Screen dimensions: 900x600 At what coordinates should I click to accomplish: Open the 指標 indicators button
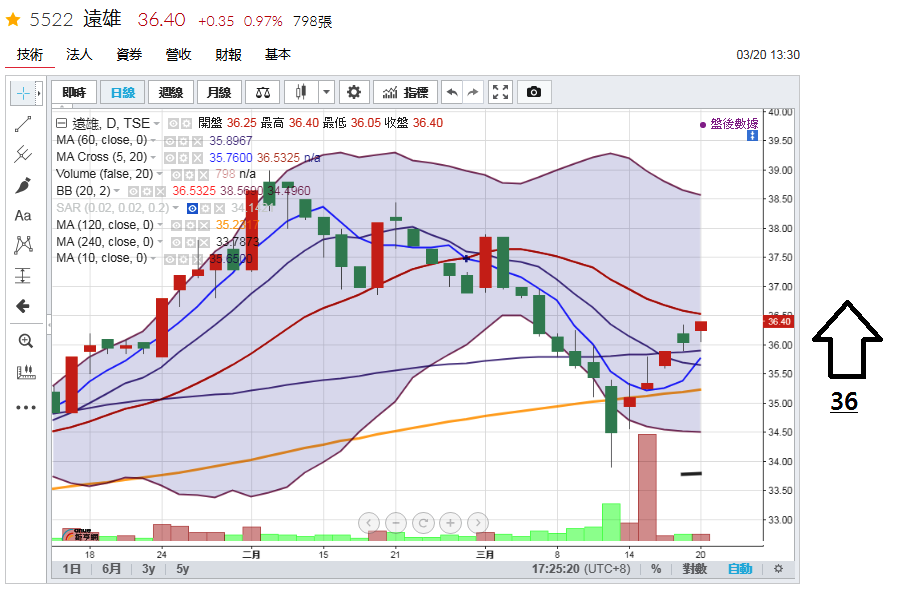pyautogui.click(x=406, y=92)
